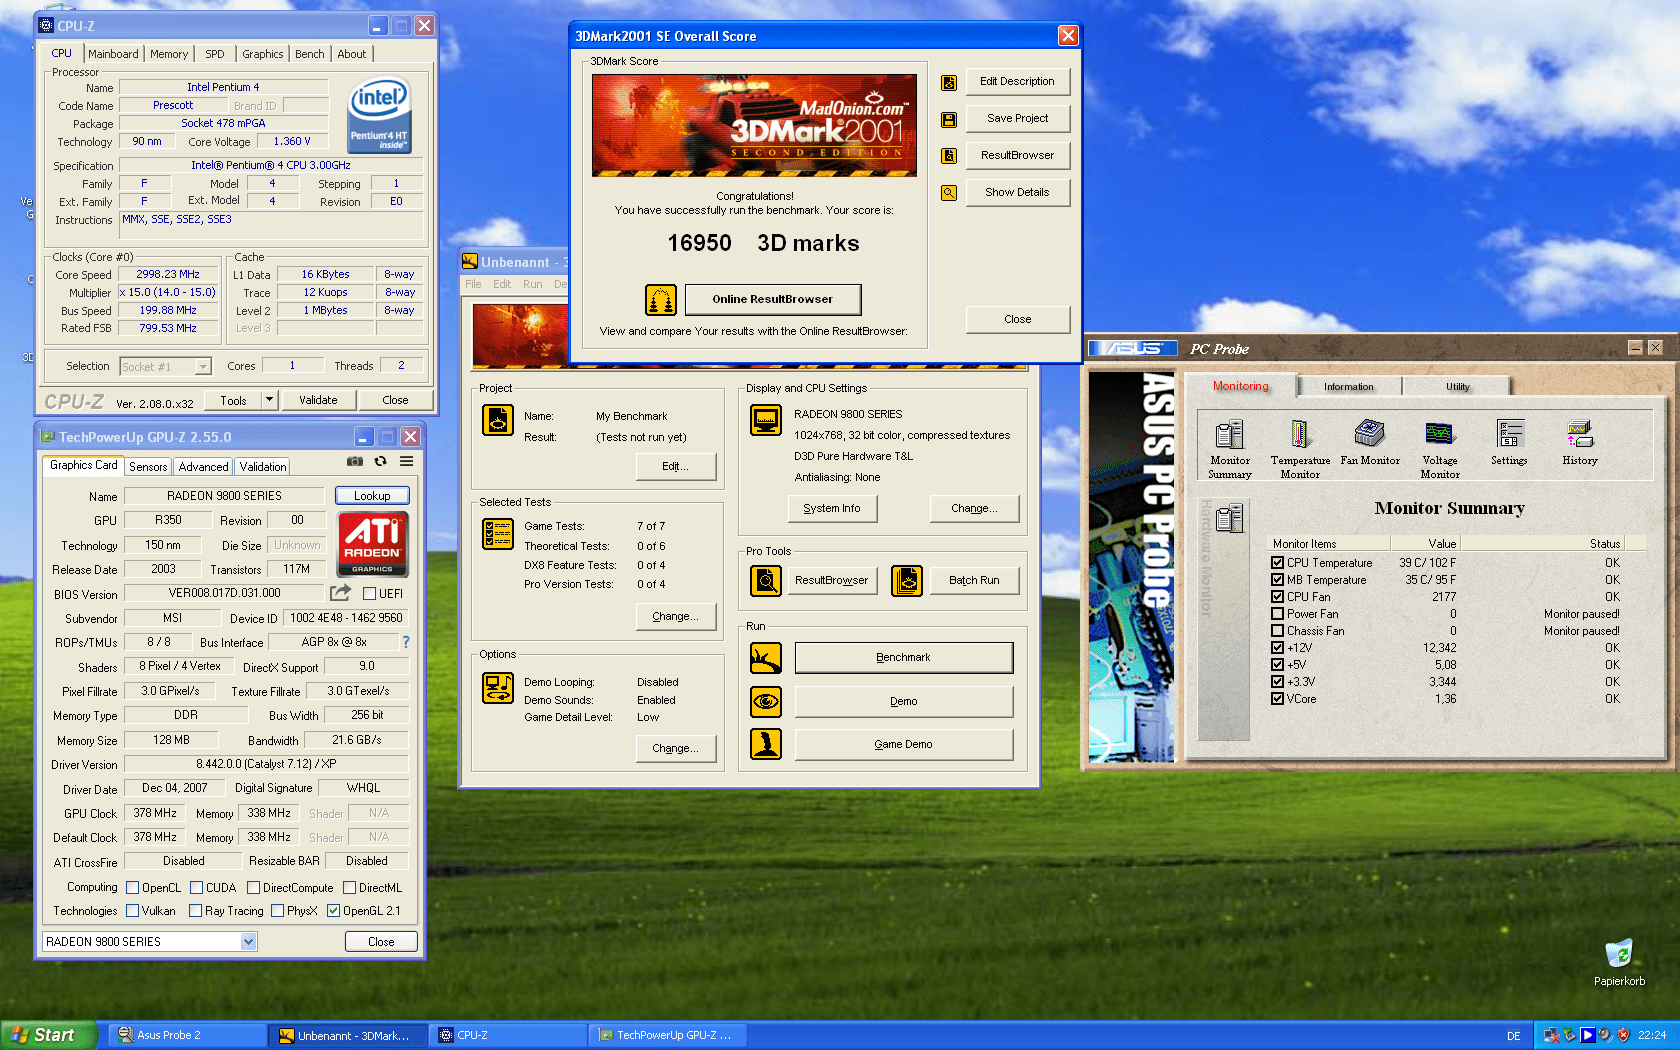Toggle the CUDA checkbox
Image resolution: width=1680 pixels, height=1050 pixels.
point(197,888)
